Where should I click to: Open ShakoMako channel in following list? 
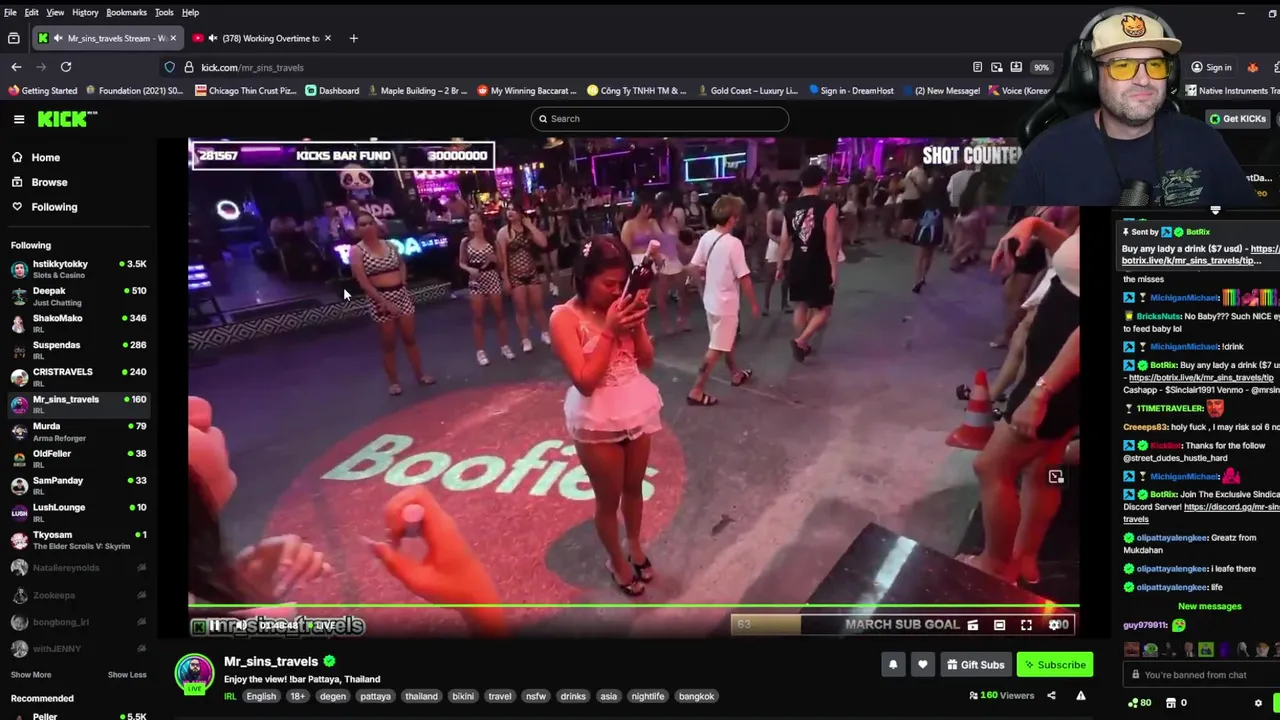pos(78,323)
